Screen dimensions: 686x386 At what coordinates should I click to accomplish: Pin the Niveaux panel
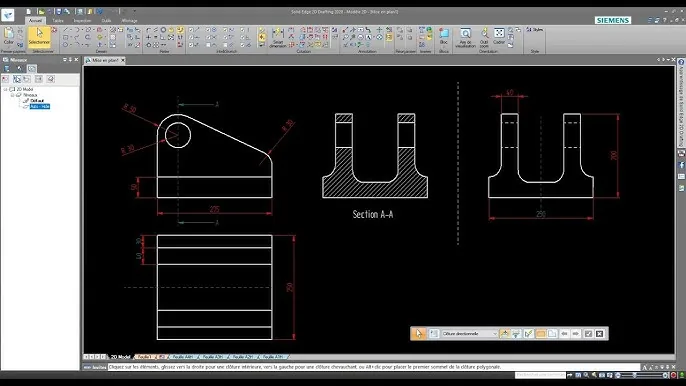pyautogui.click(x=70, y=60)
